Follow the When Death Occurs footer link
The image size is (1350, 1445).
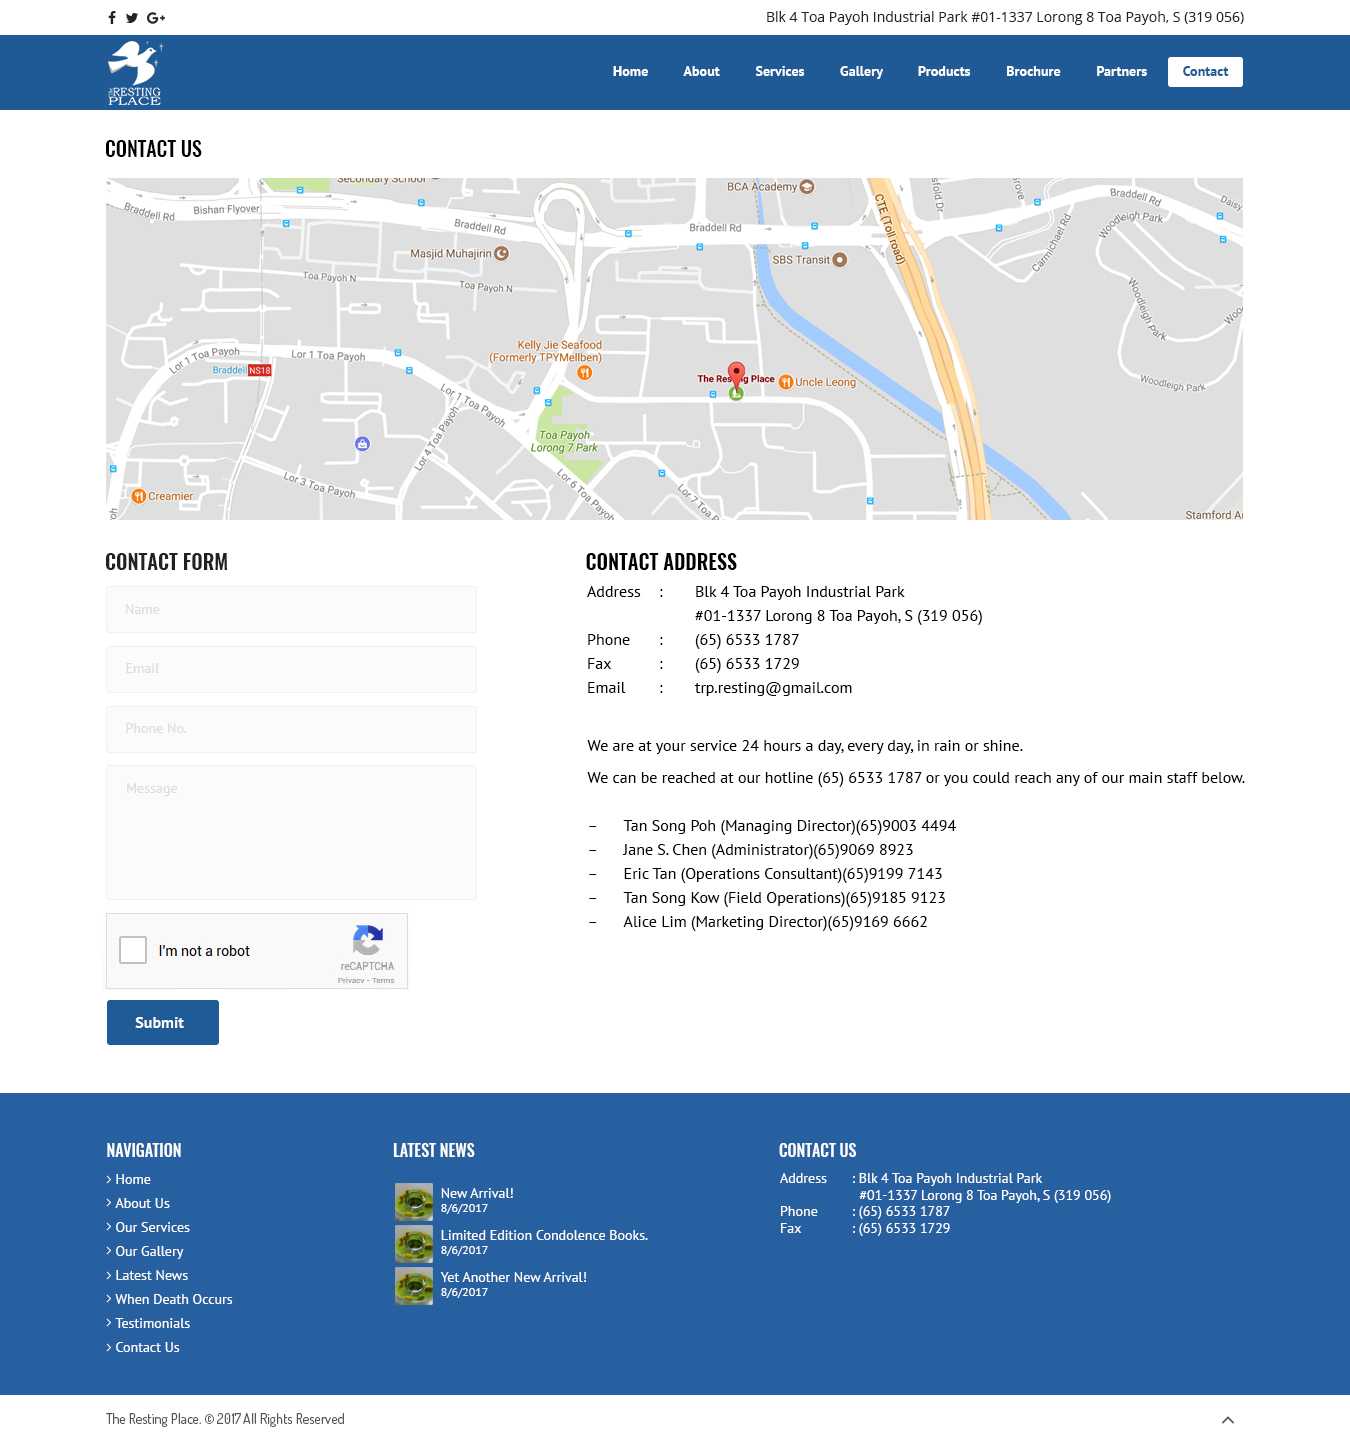click(x=173, y=1299)
